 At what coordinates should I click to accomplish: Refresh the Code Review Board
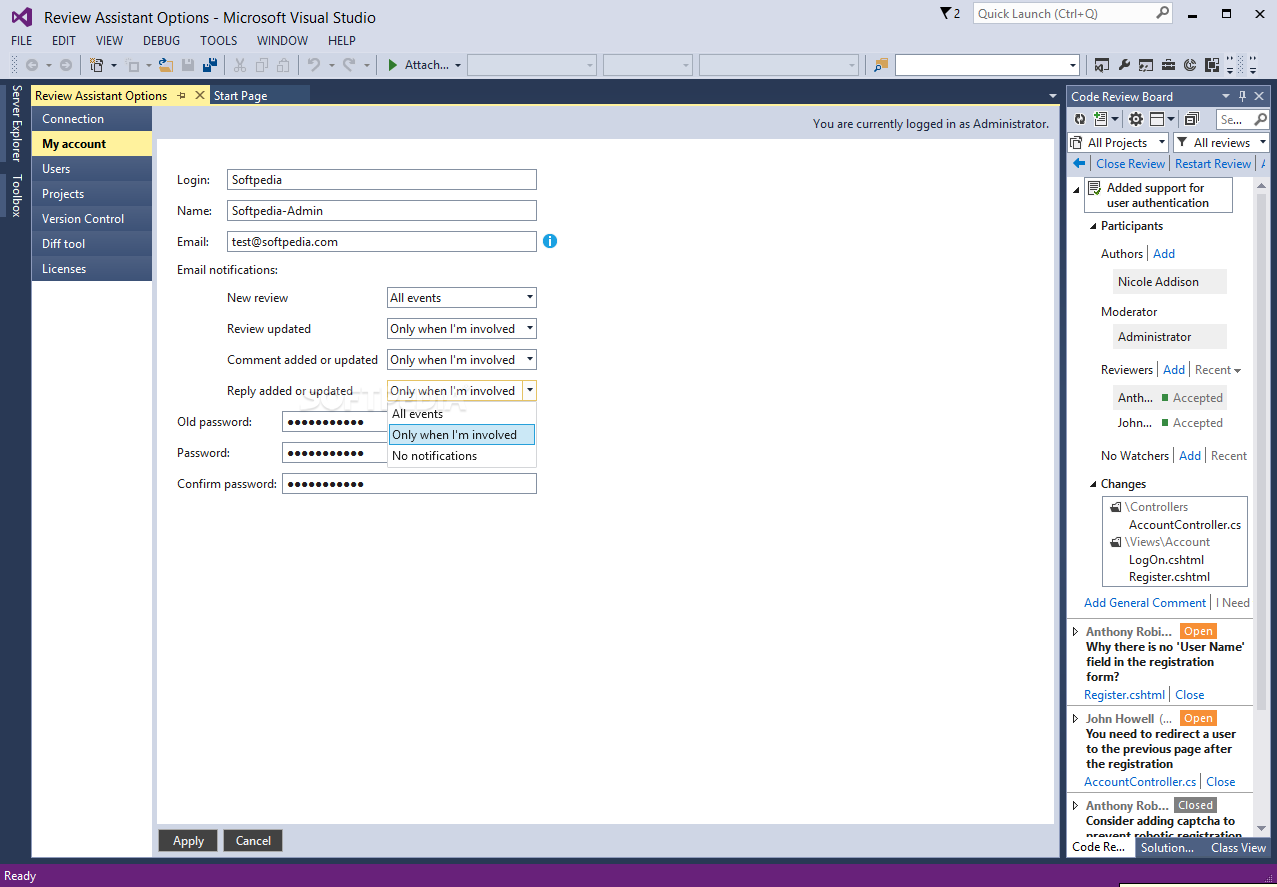tap(1080, 119)
